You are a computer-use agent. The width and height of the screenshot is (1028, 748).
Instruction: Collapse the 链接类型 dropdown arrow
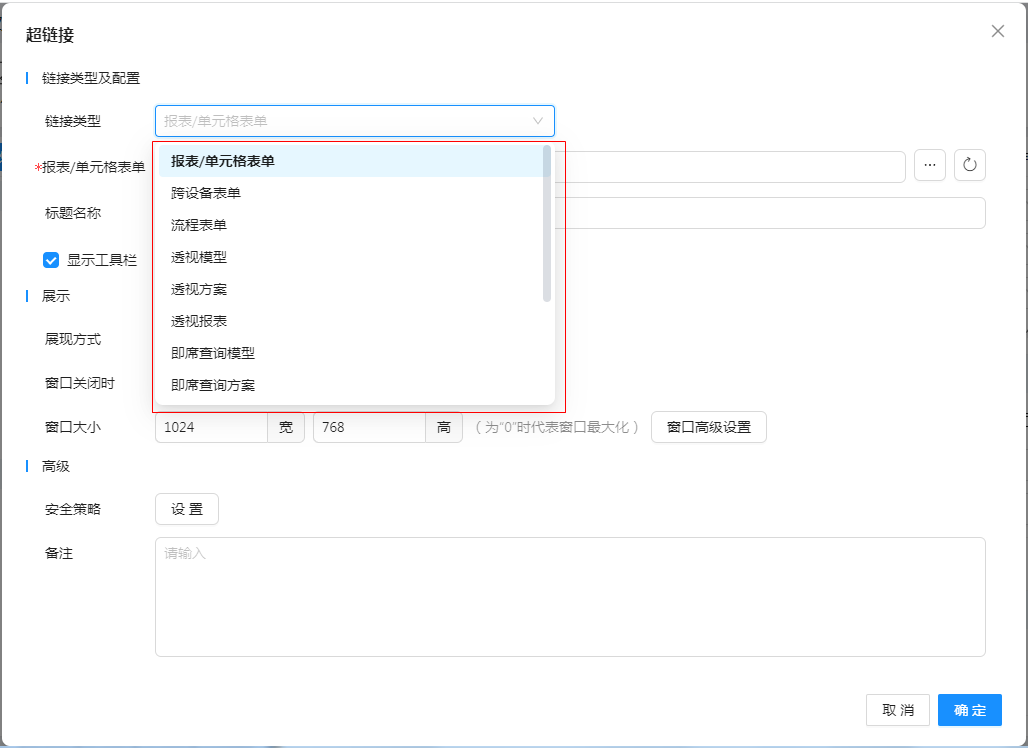point(538,121)
